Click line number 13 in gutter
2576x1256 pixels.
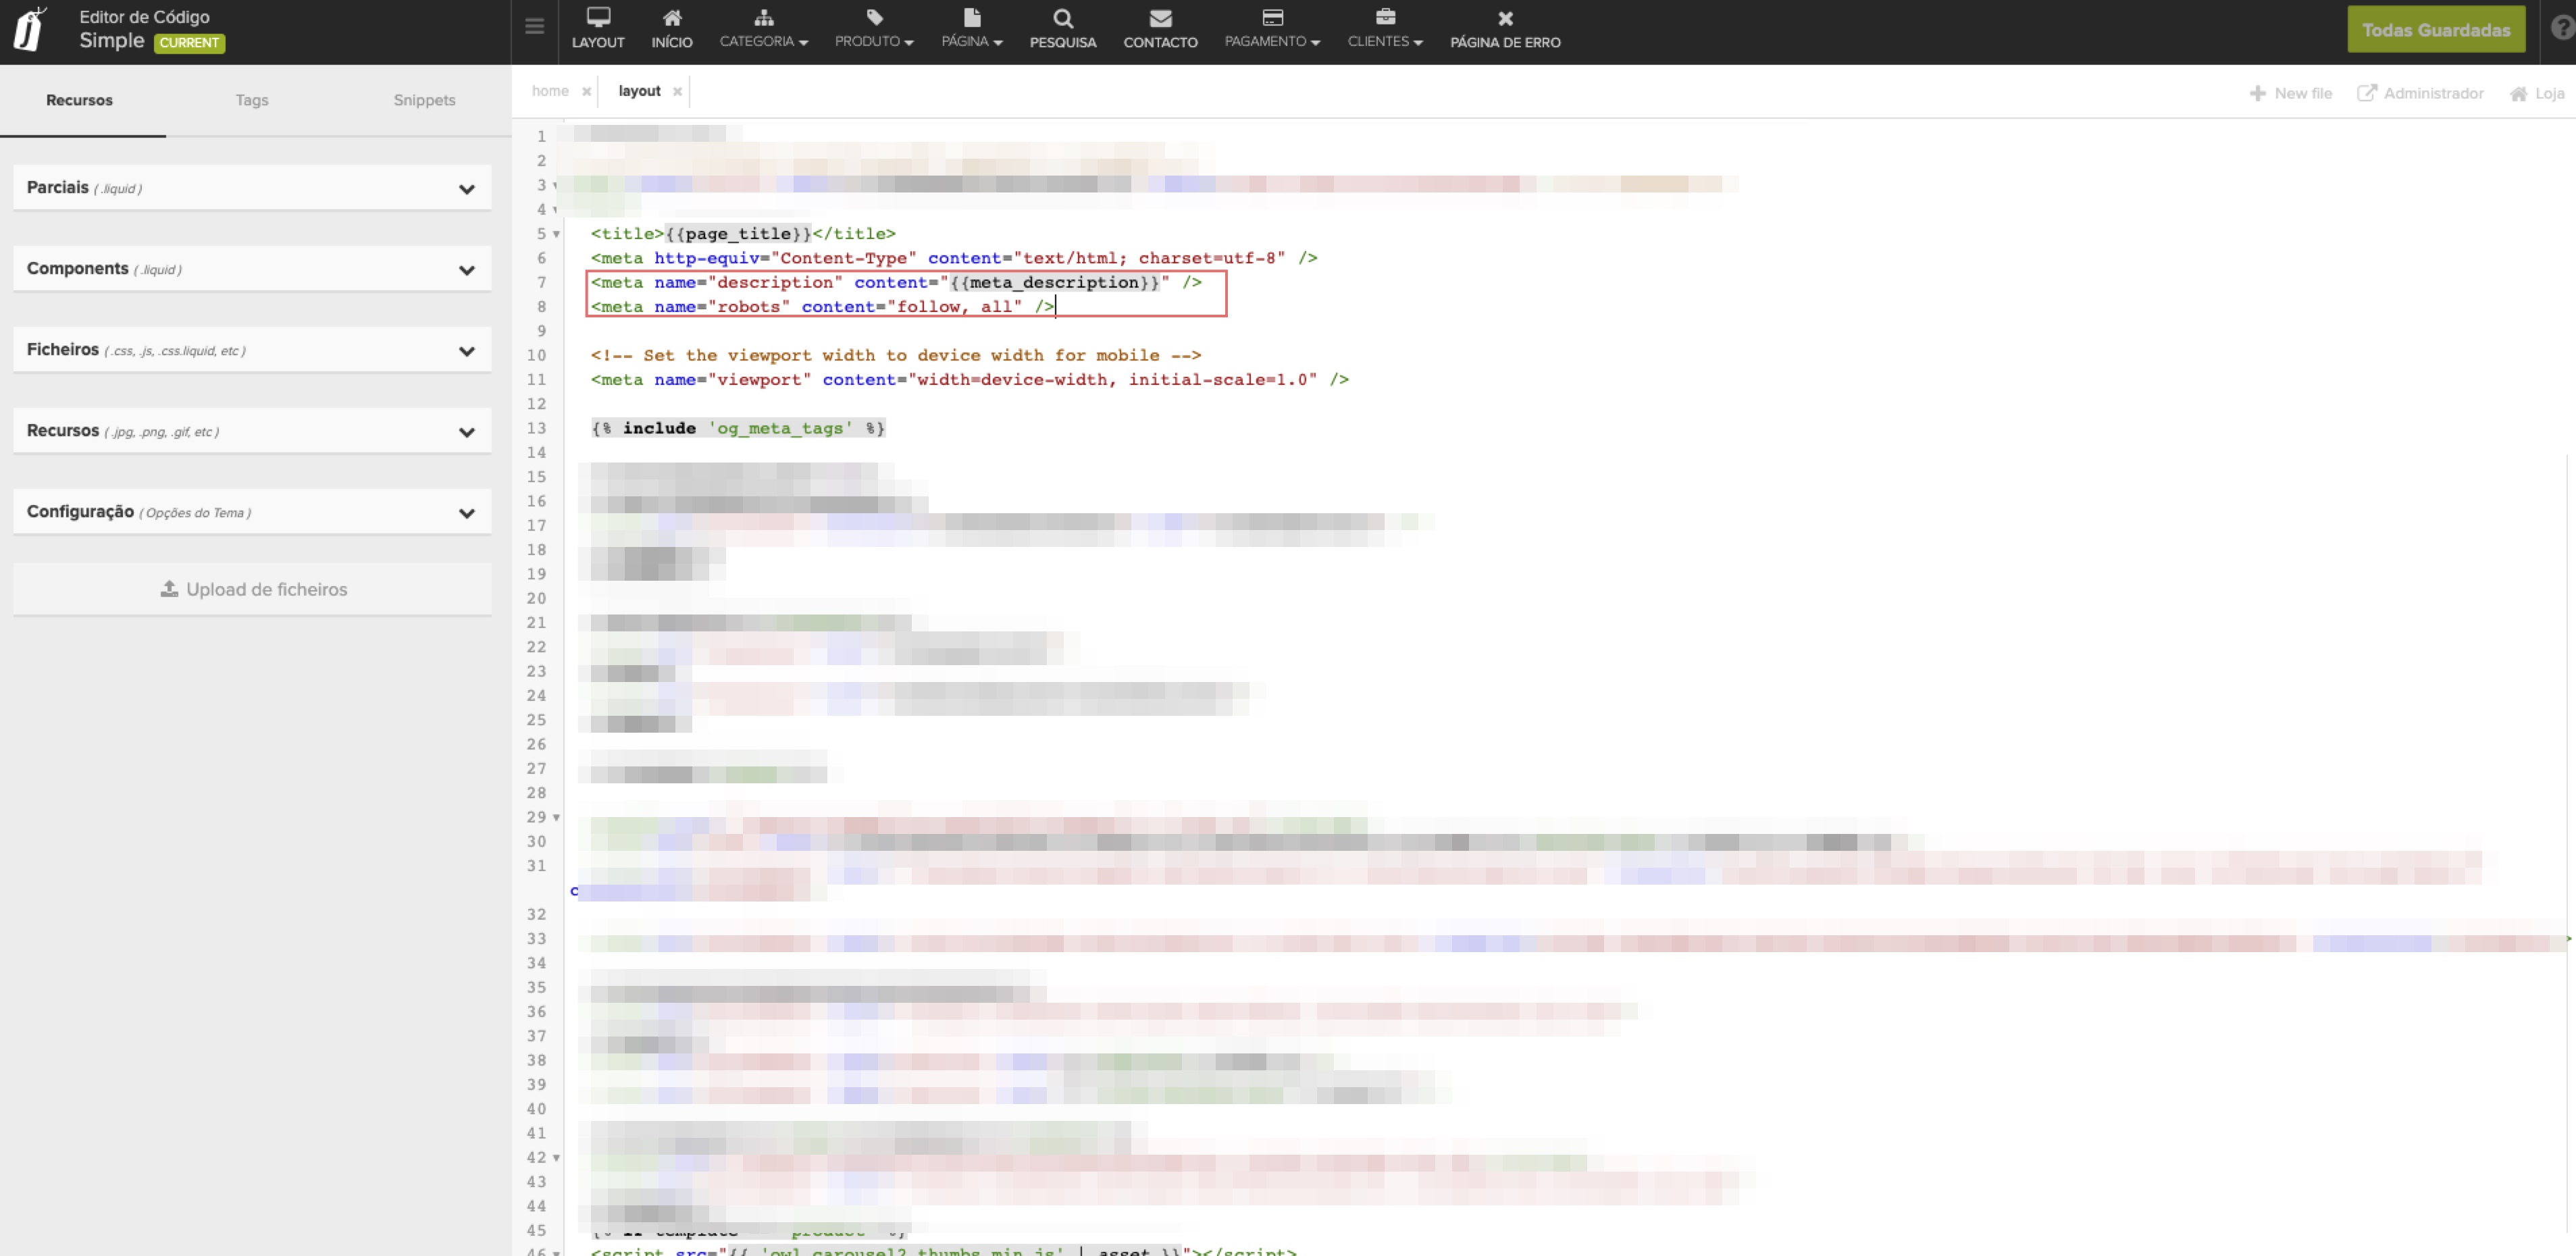pos(537,429)
